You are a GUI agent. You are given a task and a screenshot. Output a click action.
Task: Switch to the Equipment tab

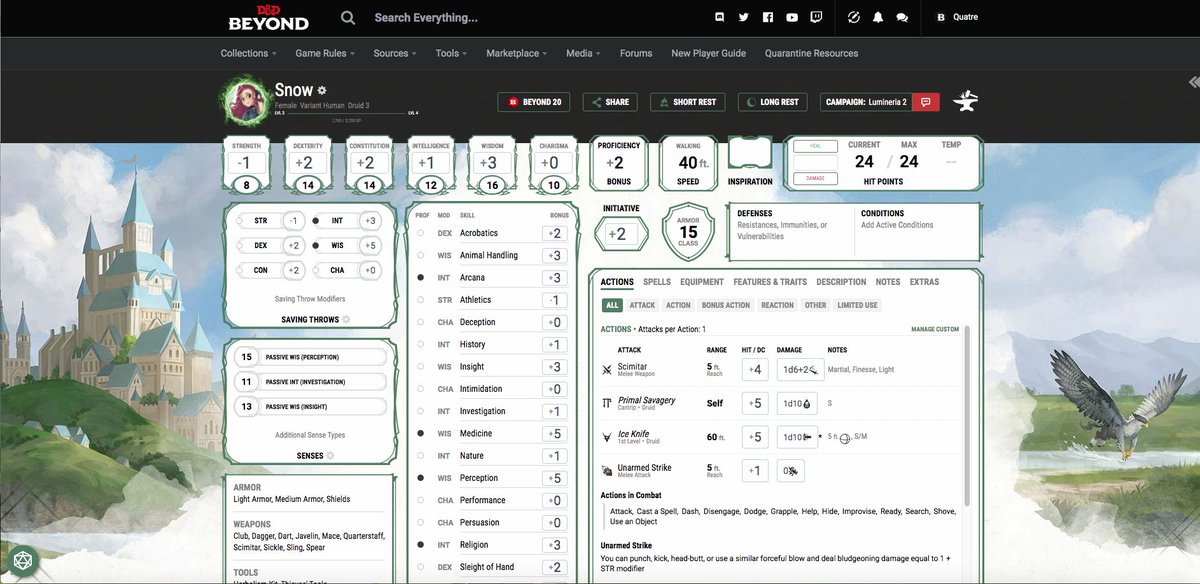702,282
